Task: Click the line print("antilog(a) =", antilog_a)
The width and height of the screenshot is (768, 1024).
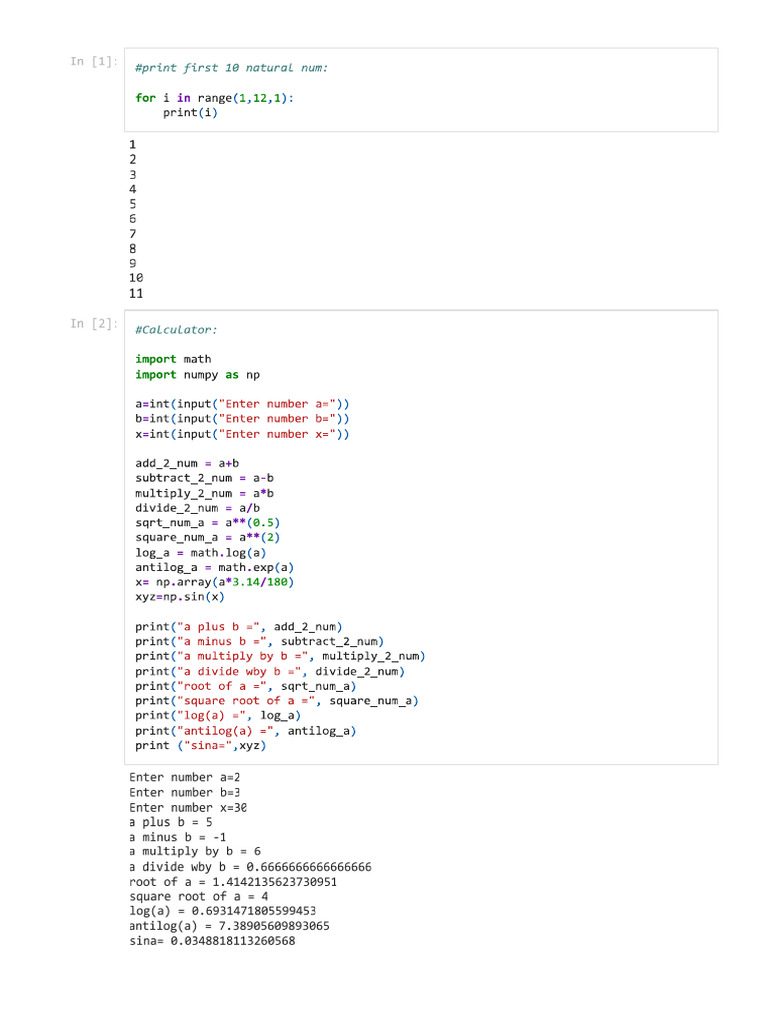Action: click(246, 731)
